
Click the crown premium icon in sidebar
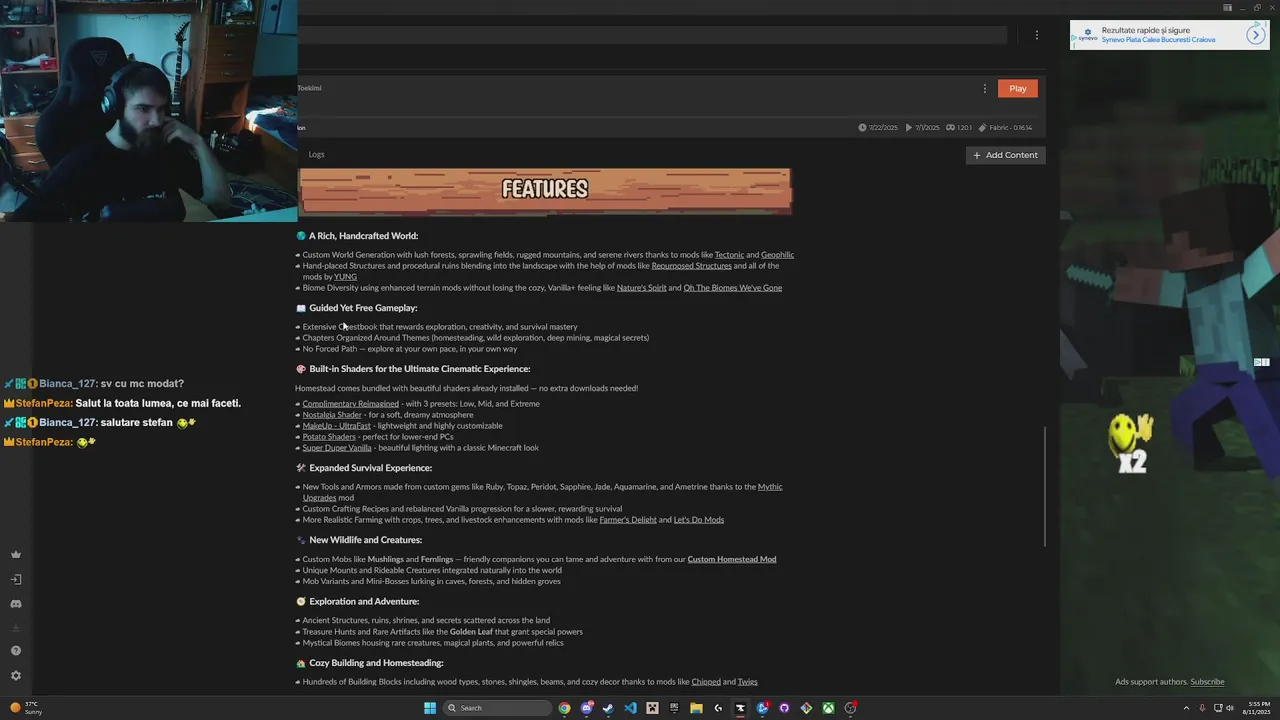(x=15, y=555)
